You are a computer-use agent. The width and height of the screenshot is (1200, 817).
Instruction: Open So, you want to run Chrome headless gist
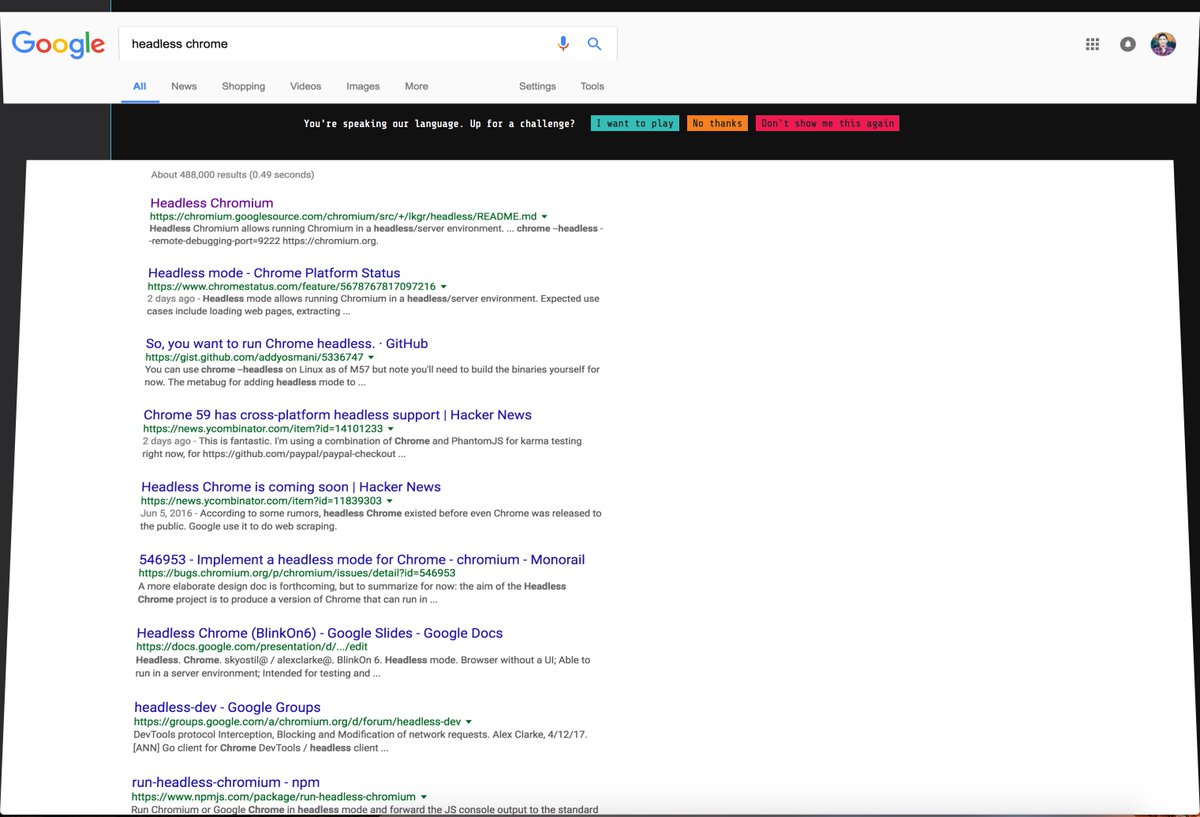coord(287,344)
